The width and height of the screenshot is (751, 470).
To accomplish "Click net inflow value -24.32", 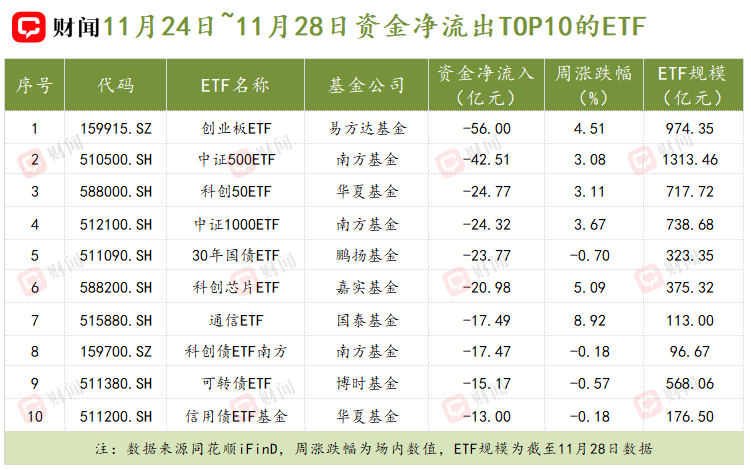I will coord(487,224).
